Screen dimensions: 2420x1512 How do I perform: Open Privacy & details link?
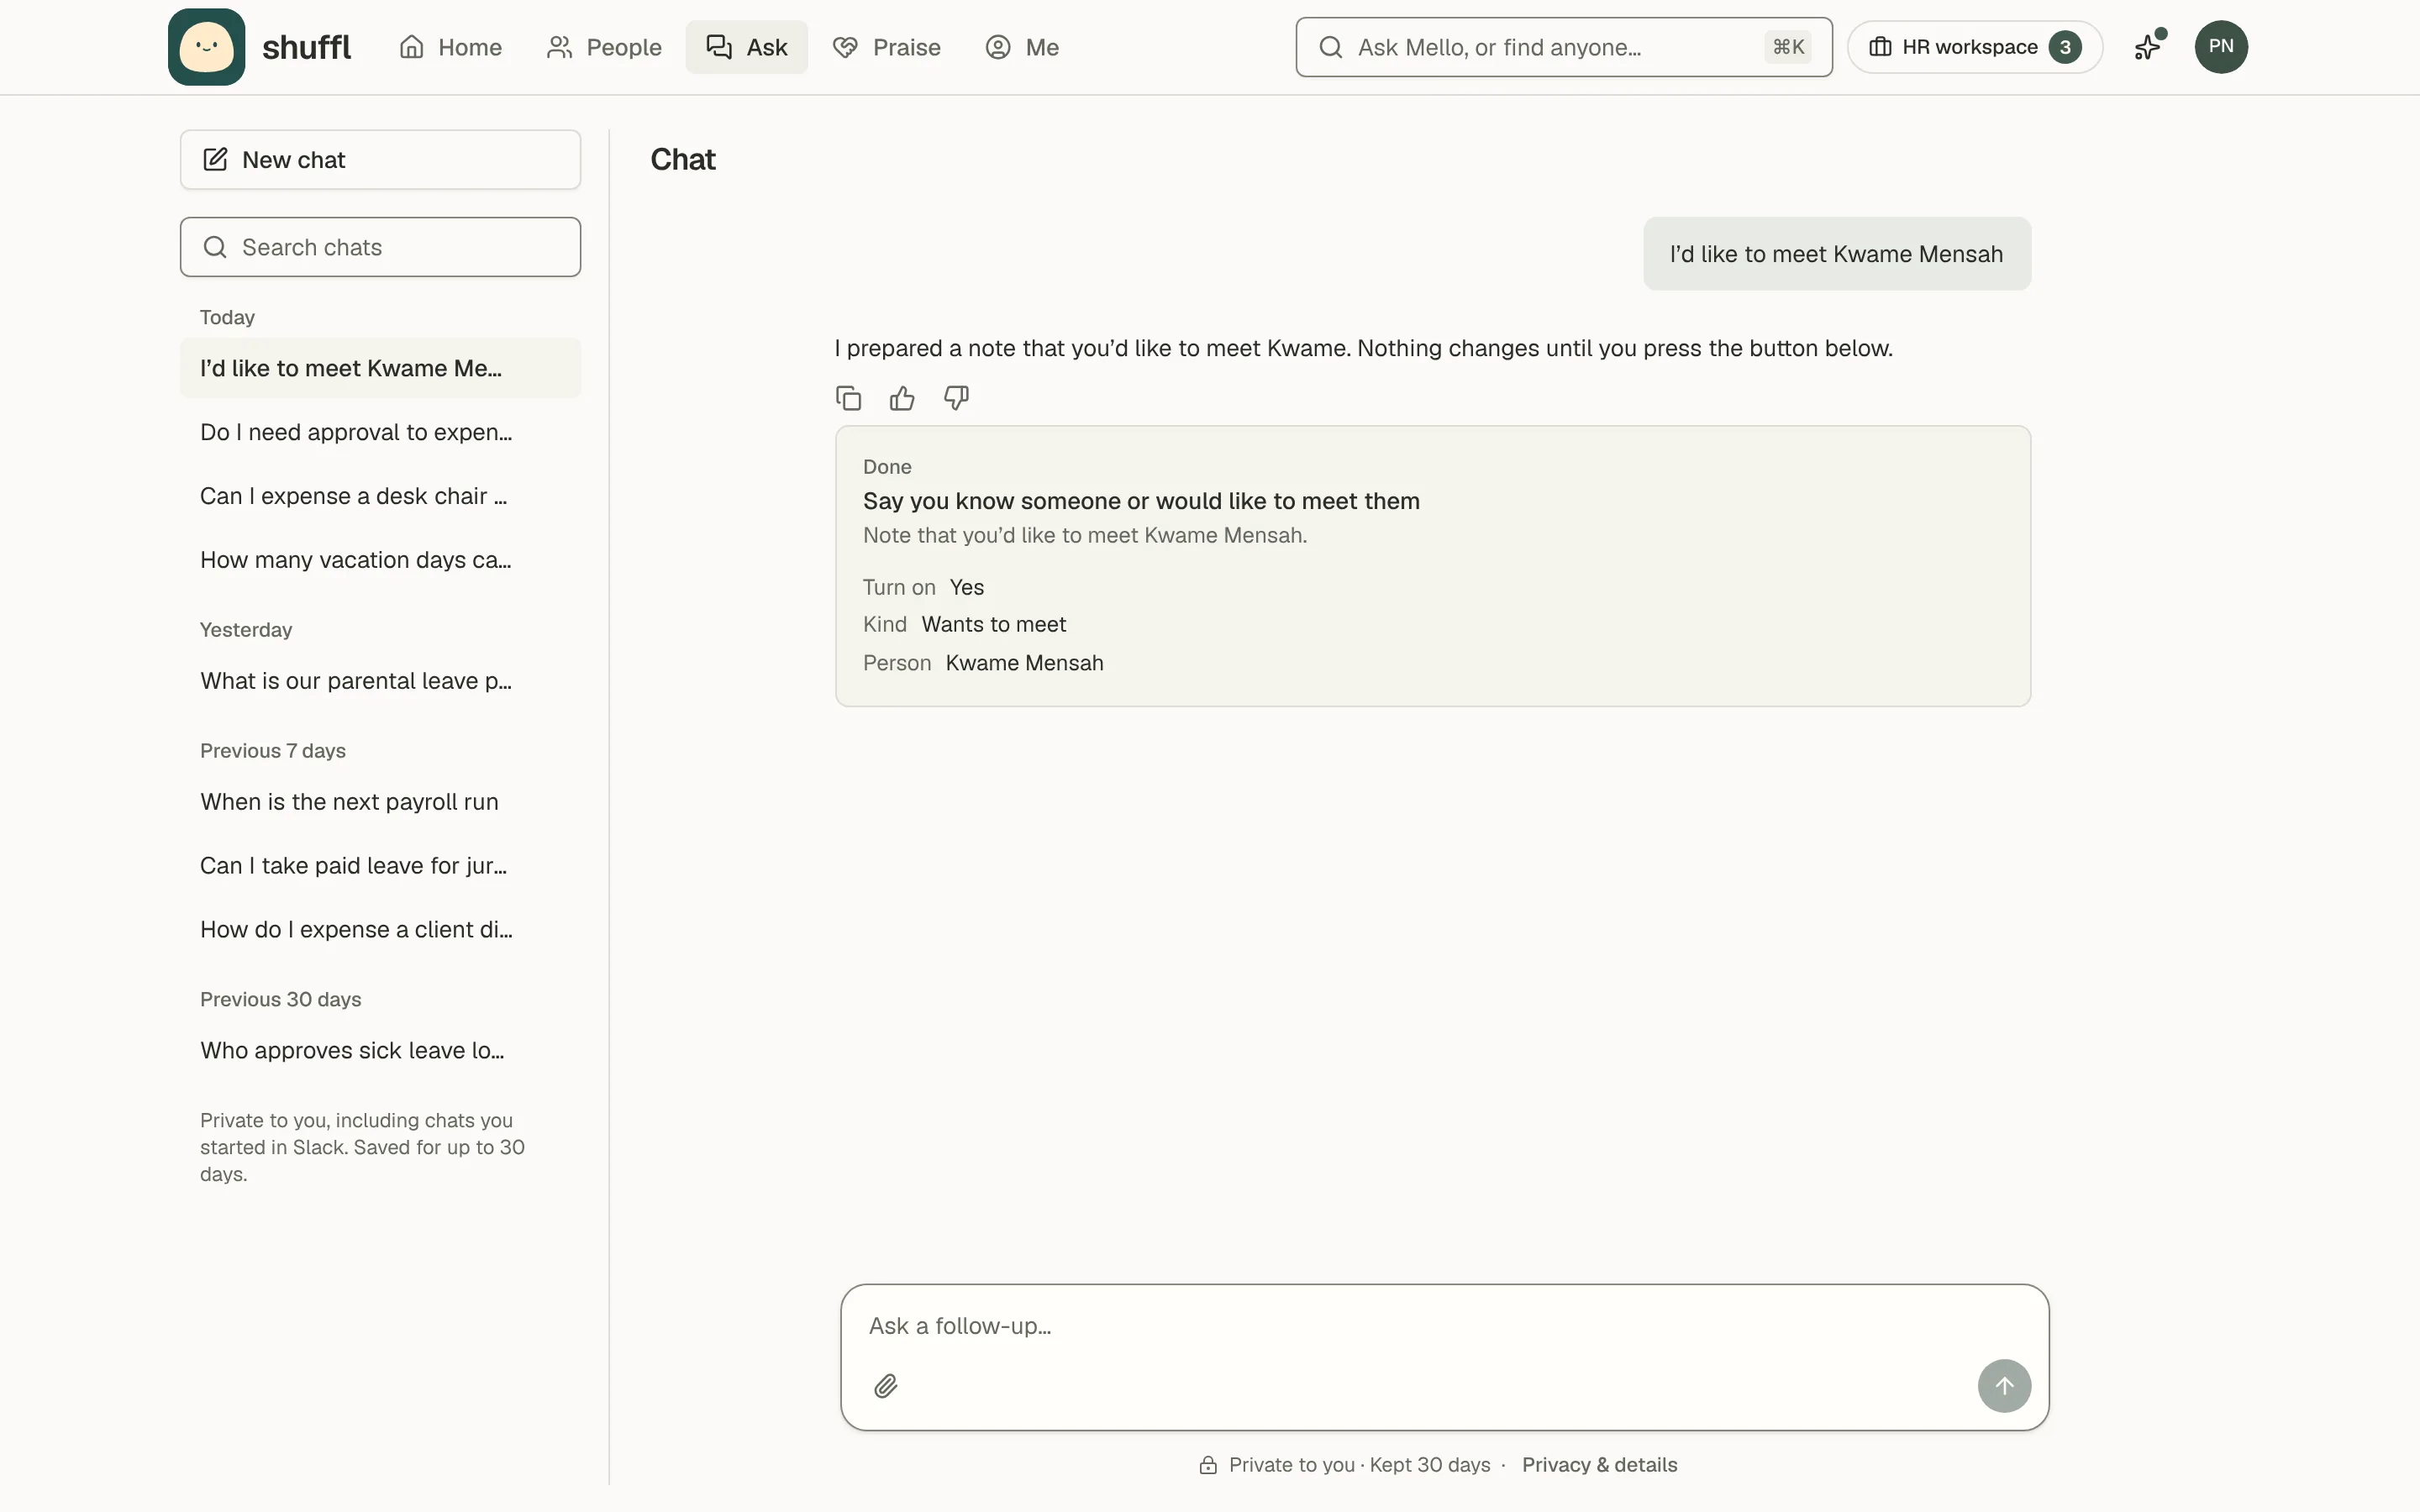[1599, 1465]
